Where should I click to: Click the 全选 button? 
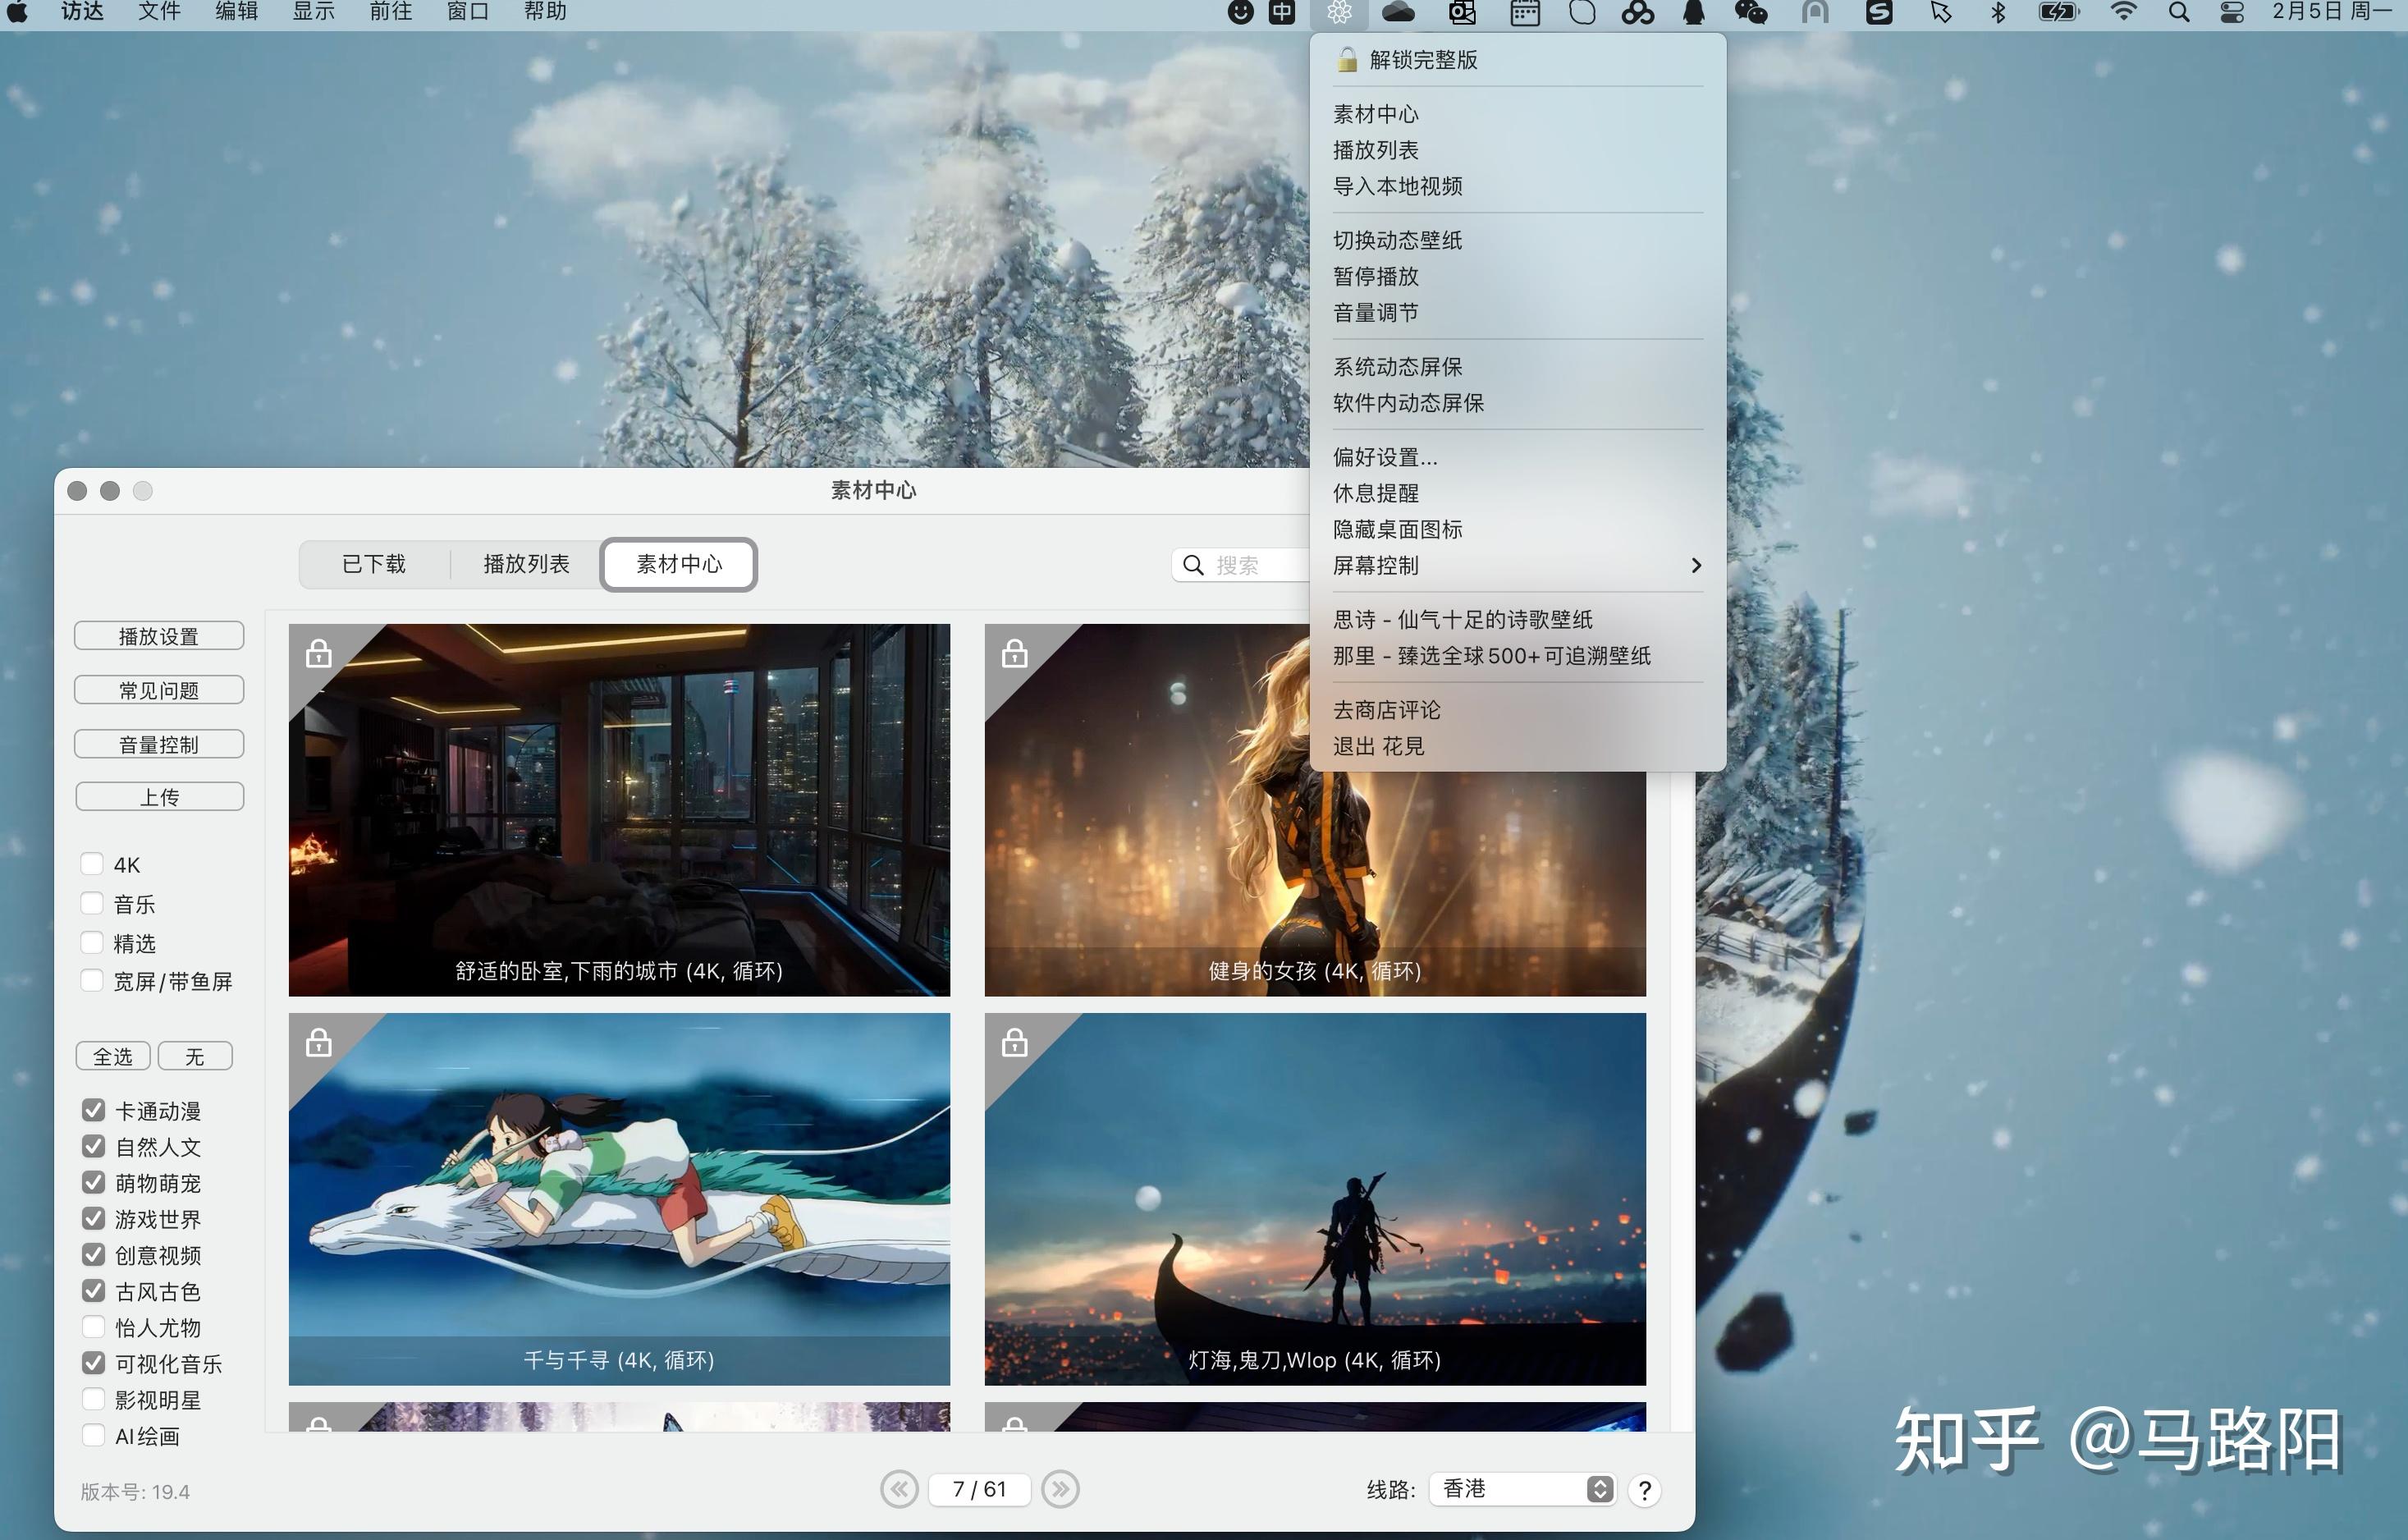113,1055
